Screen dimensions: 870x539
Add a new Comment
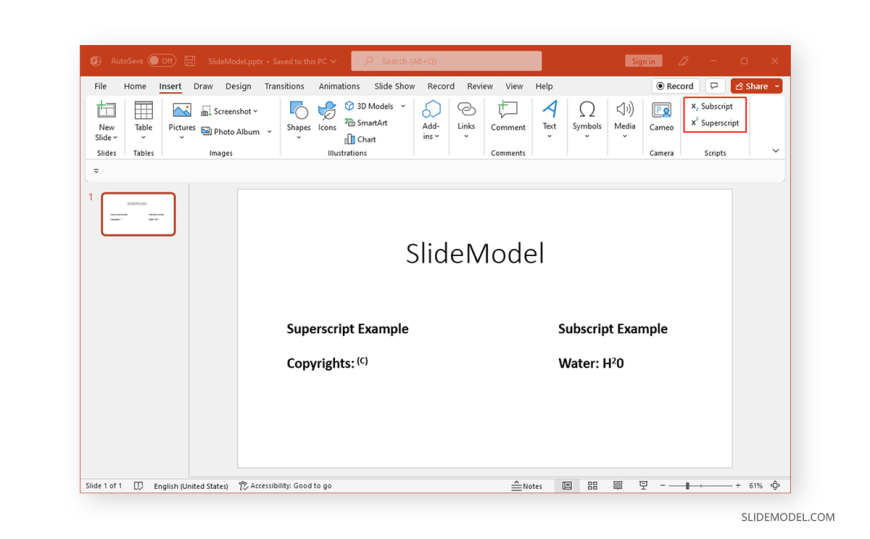click(508, 116)
